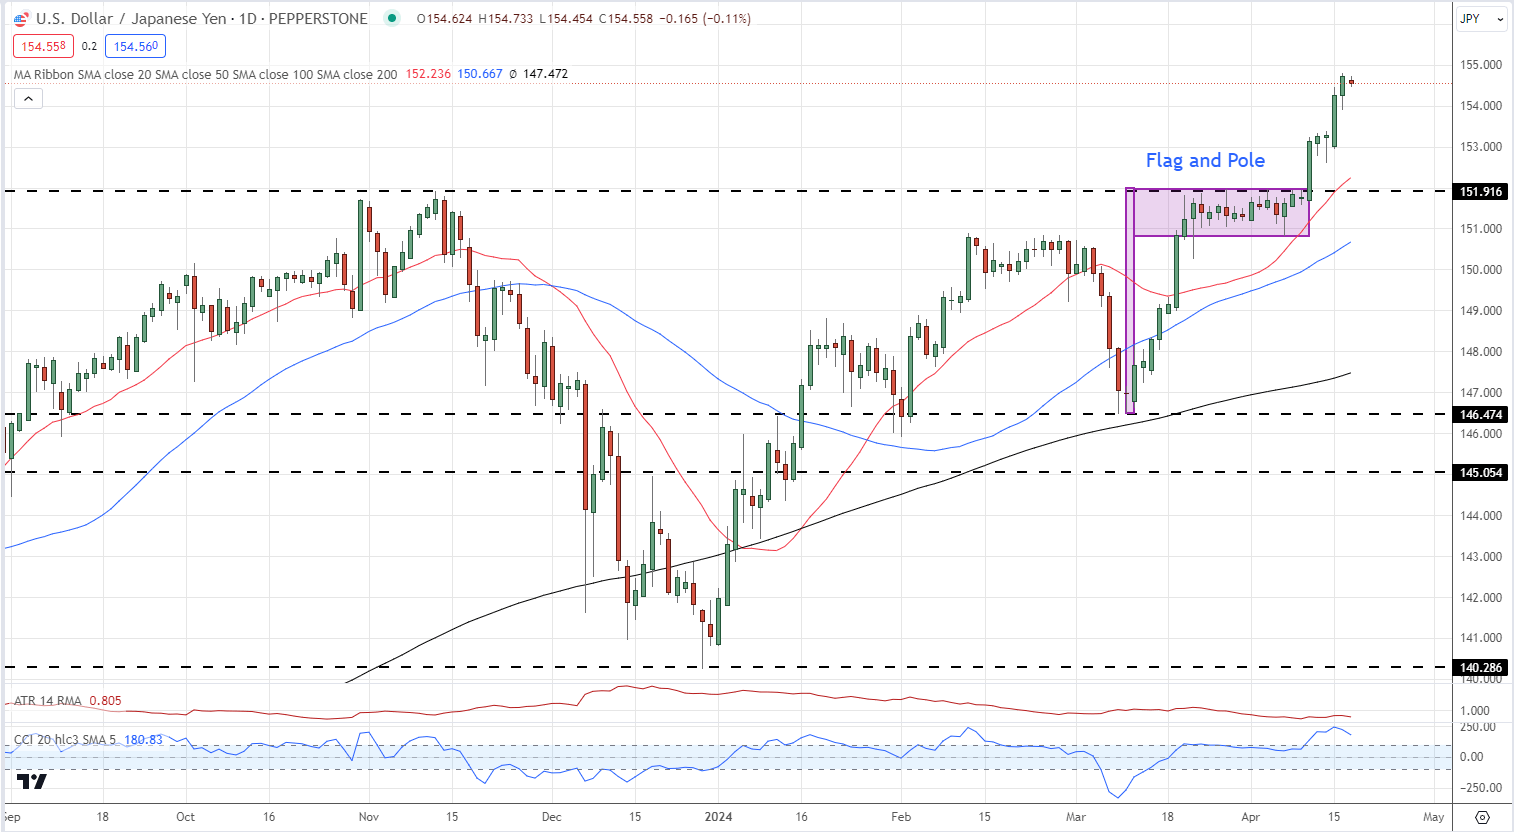Viewport: 1514px width, 832px height.
Task: Click the red sell price 154.558 button
Action: pos(42,46)
